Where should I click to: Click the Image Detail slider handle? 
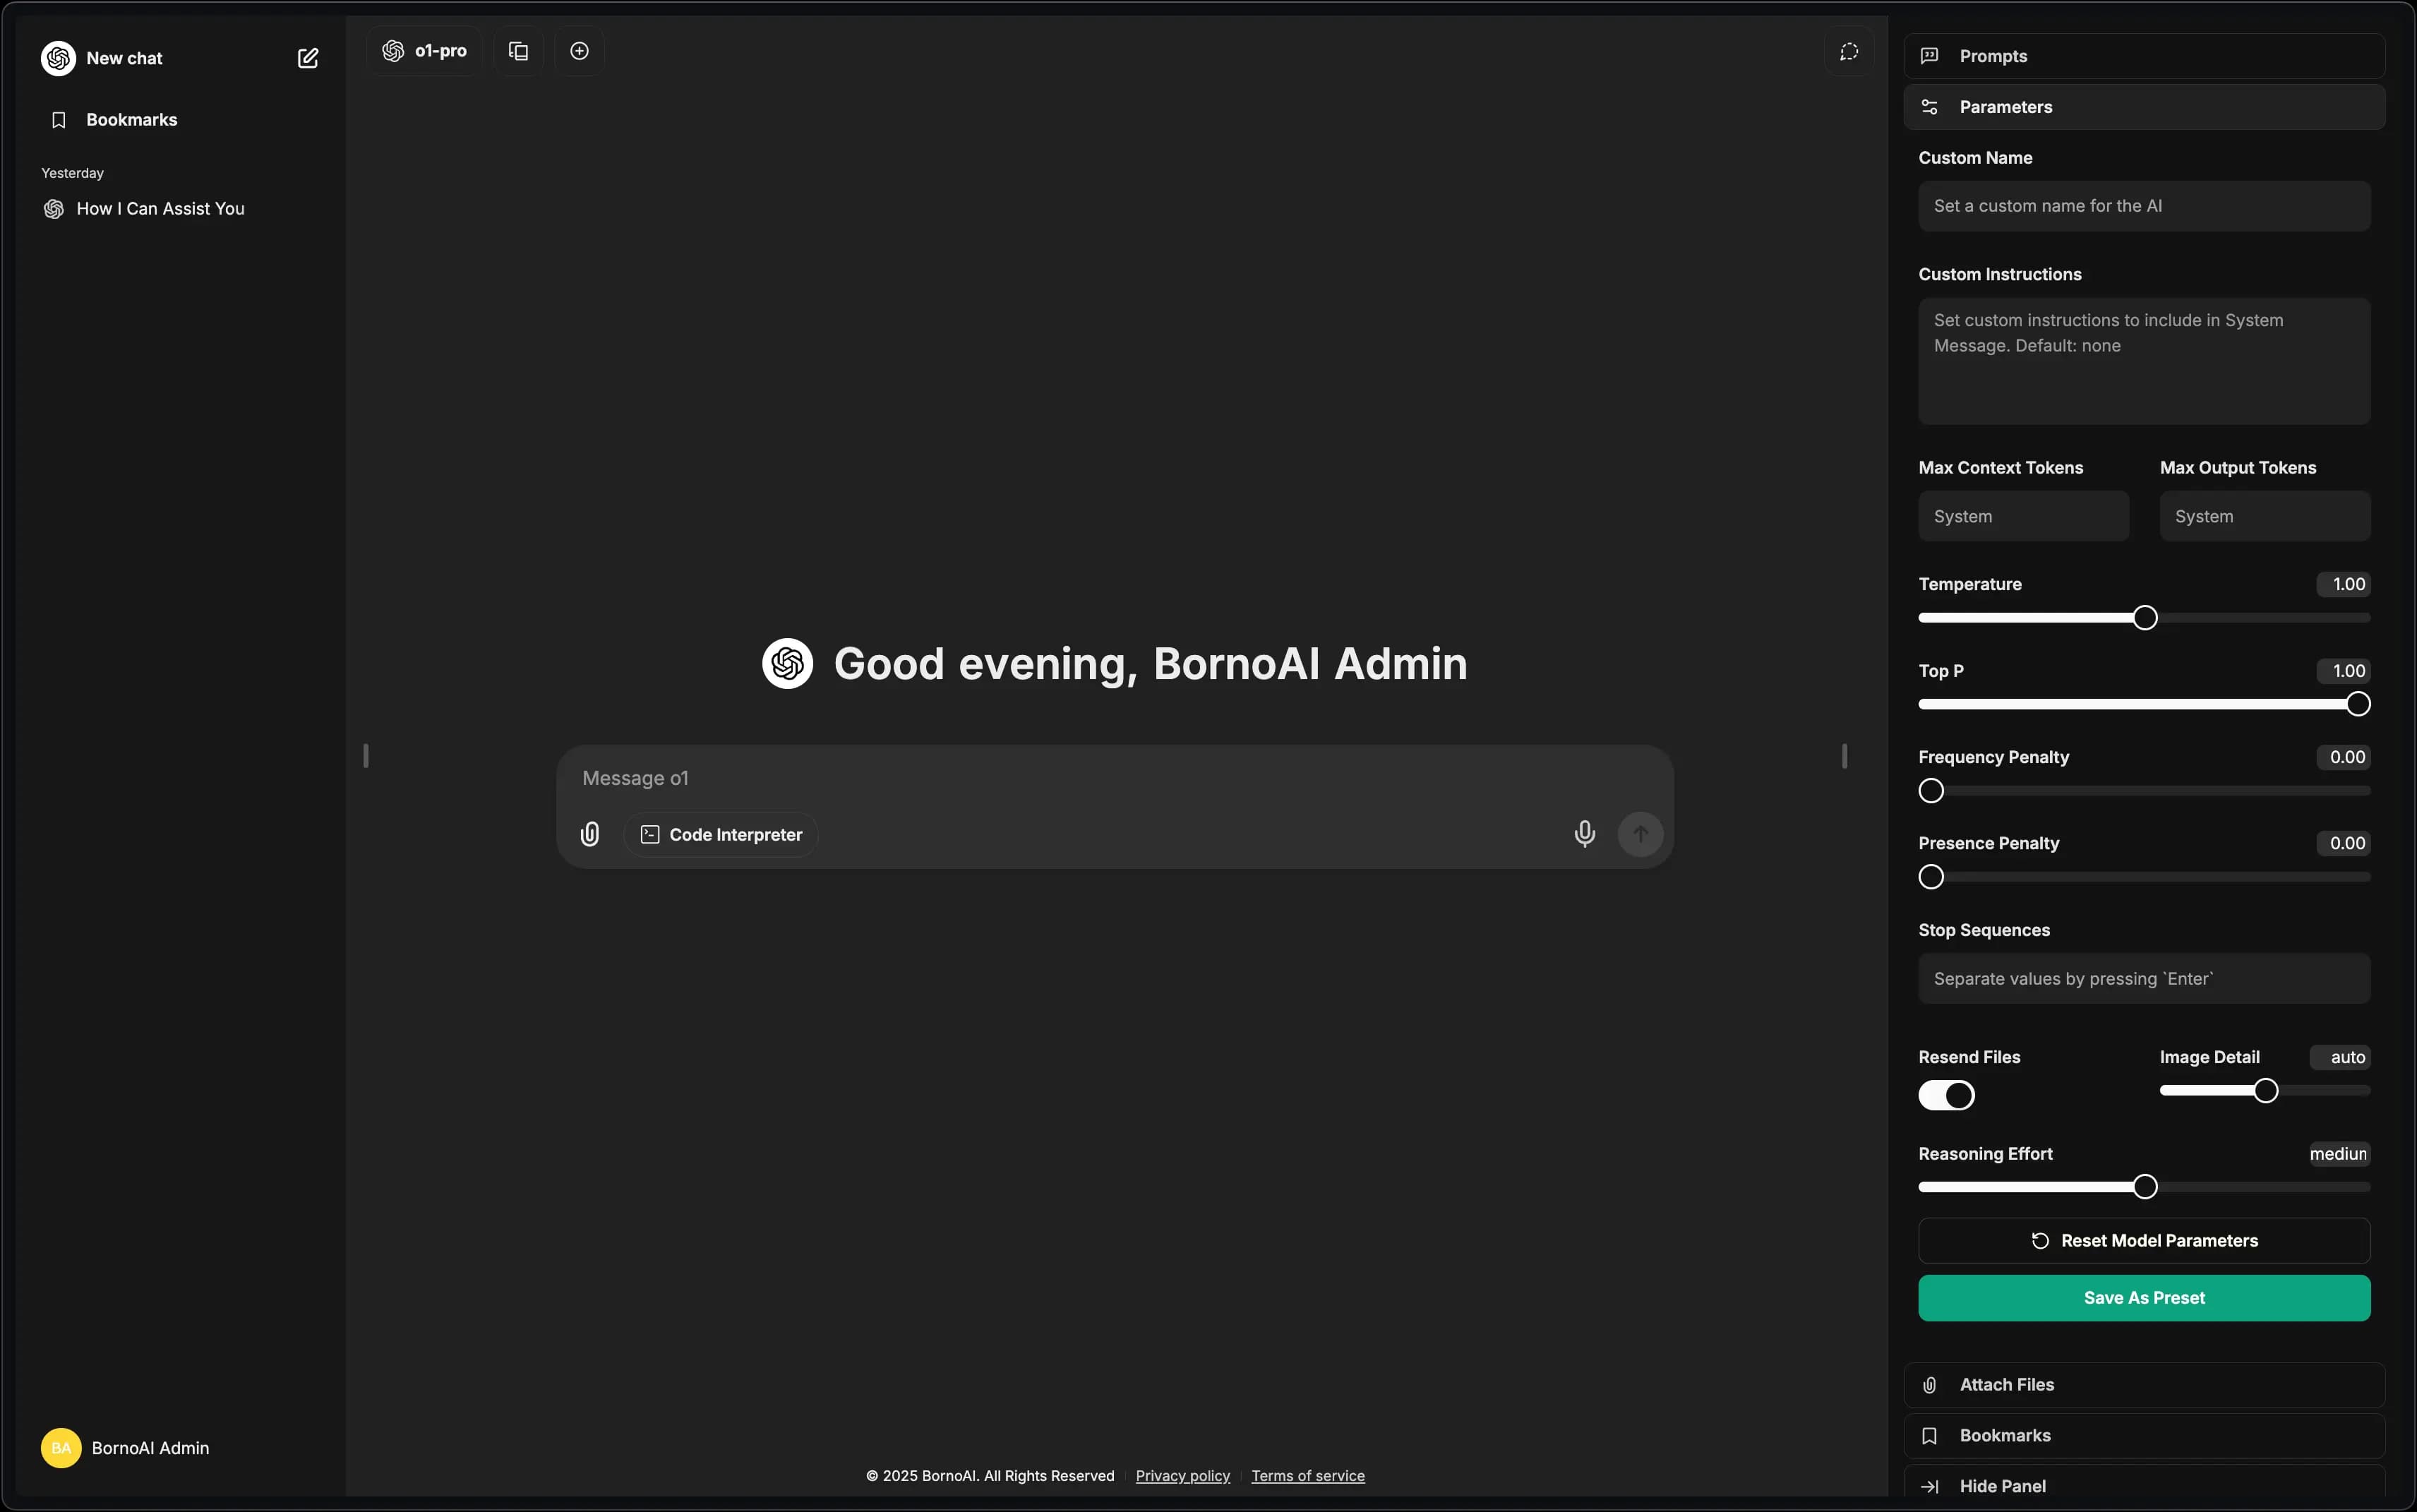pos(2265,1091)
